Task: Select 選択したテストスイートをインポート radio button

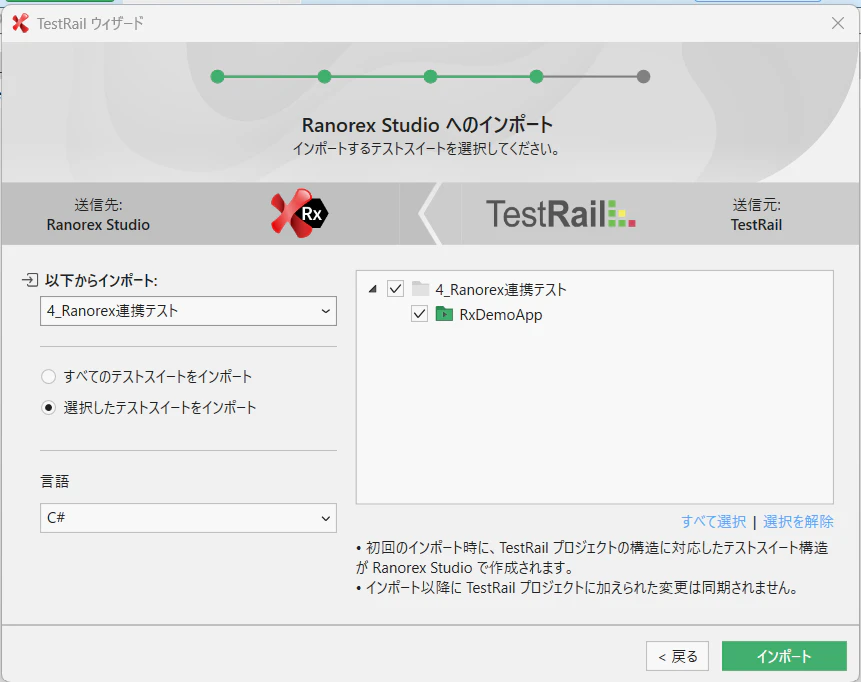Action: tap(49, 407)
